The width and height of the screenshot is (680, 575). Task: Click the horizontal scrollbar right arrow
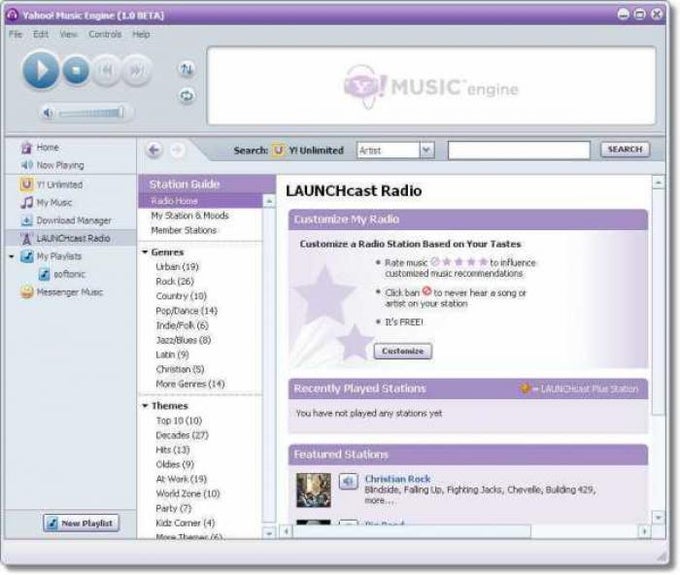click(644, 531)
